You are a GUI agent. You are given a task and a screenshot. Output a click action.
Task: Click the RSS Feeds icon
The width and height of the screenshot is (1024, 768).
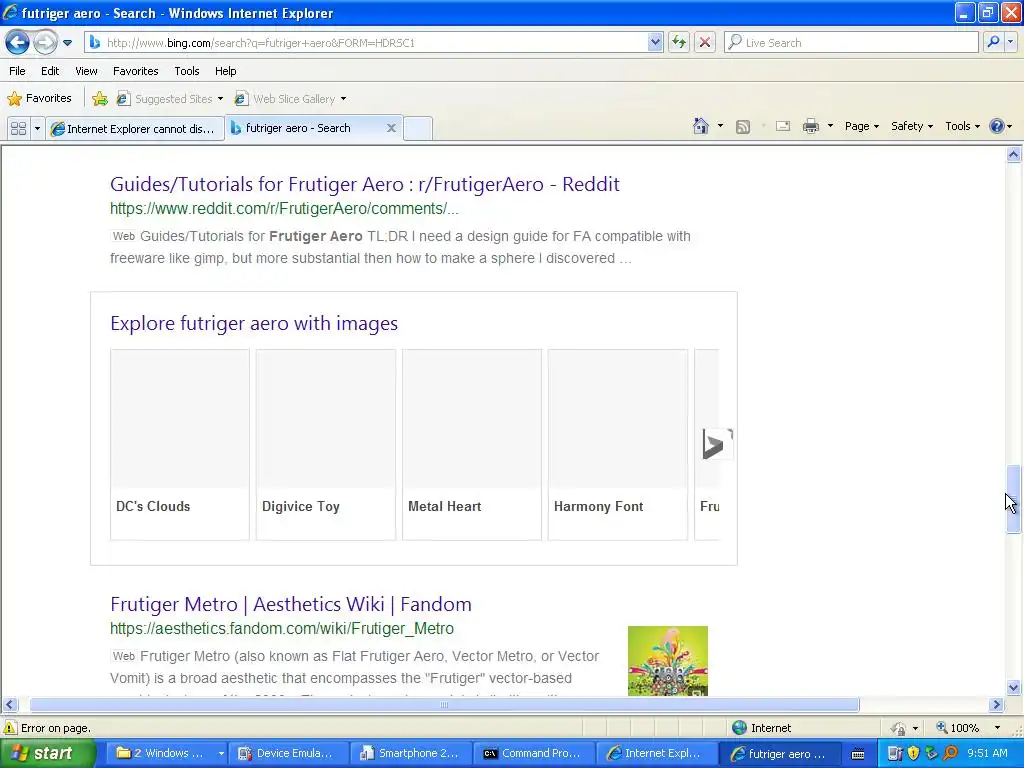[743, 127]
